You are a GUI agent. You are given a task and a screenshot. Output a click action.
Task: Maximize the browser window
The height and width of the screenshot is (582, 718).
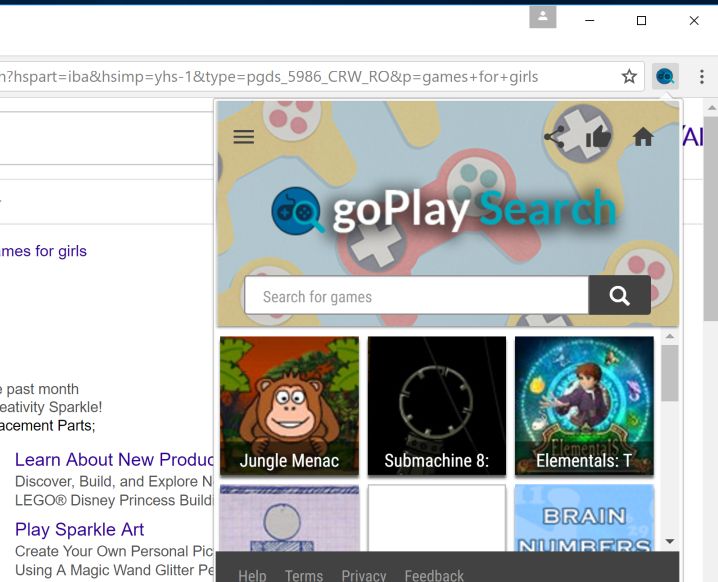[x=642, y=21]
